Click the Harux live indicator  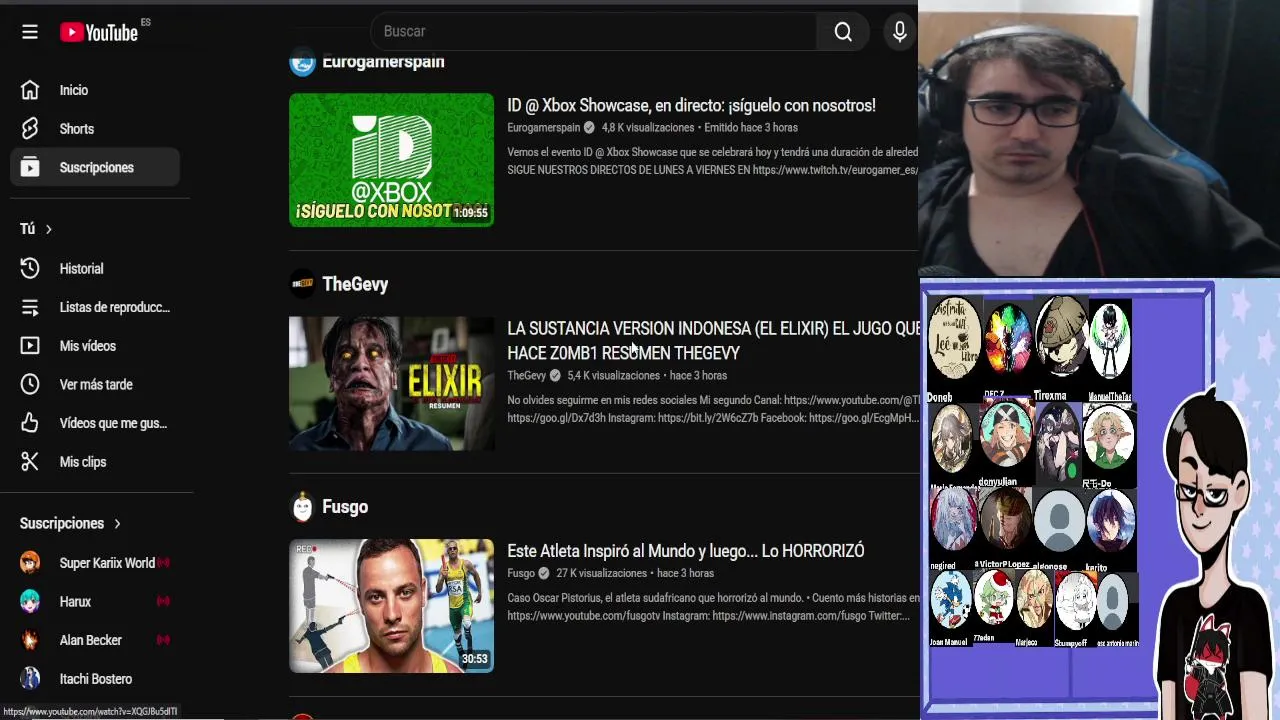pyautogui.click(x=163, y=601)
